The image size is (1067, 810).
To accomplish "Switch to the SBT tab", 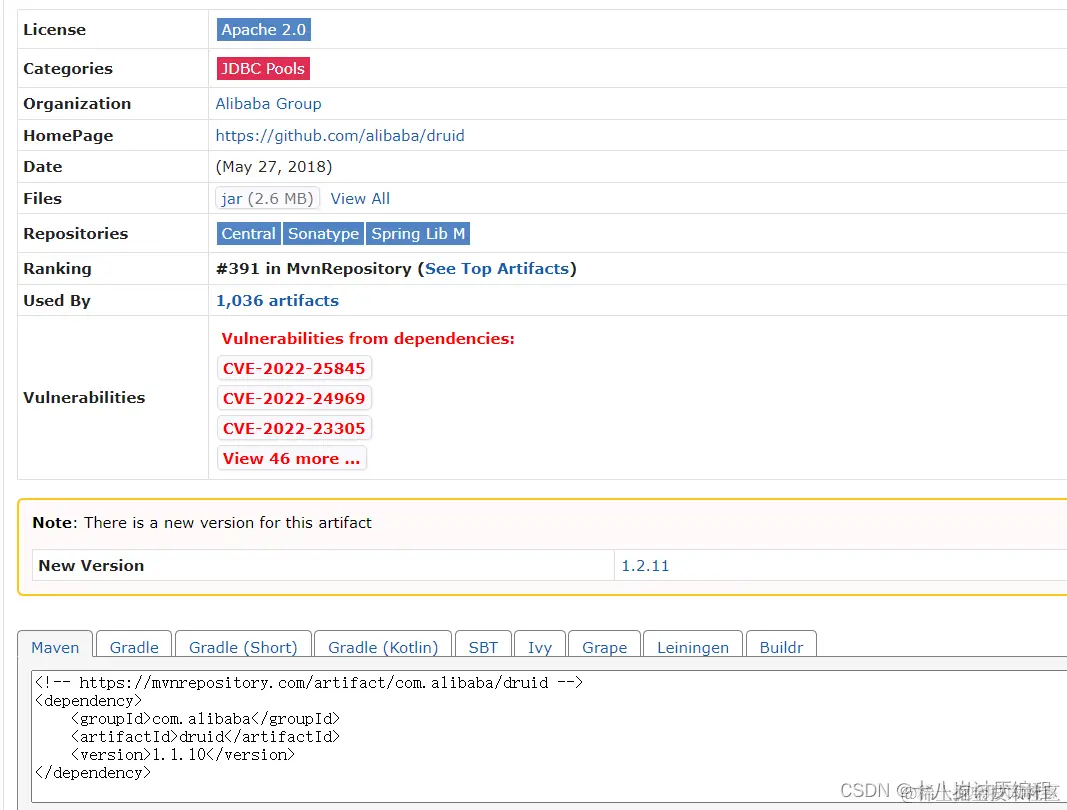I will (x=483, y=647).
